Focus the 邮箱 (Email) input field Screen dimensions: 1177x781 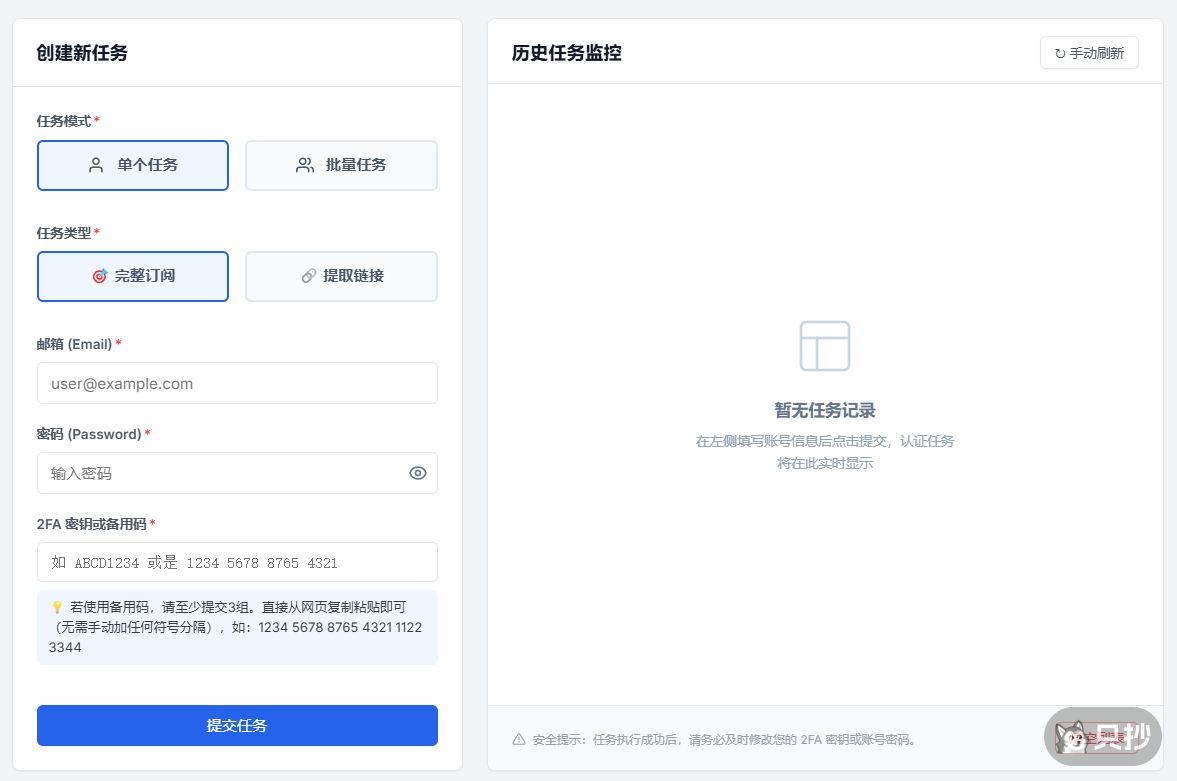237,383
